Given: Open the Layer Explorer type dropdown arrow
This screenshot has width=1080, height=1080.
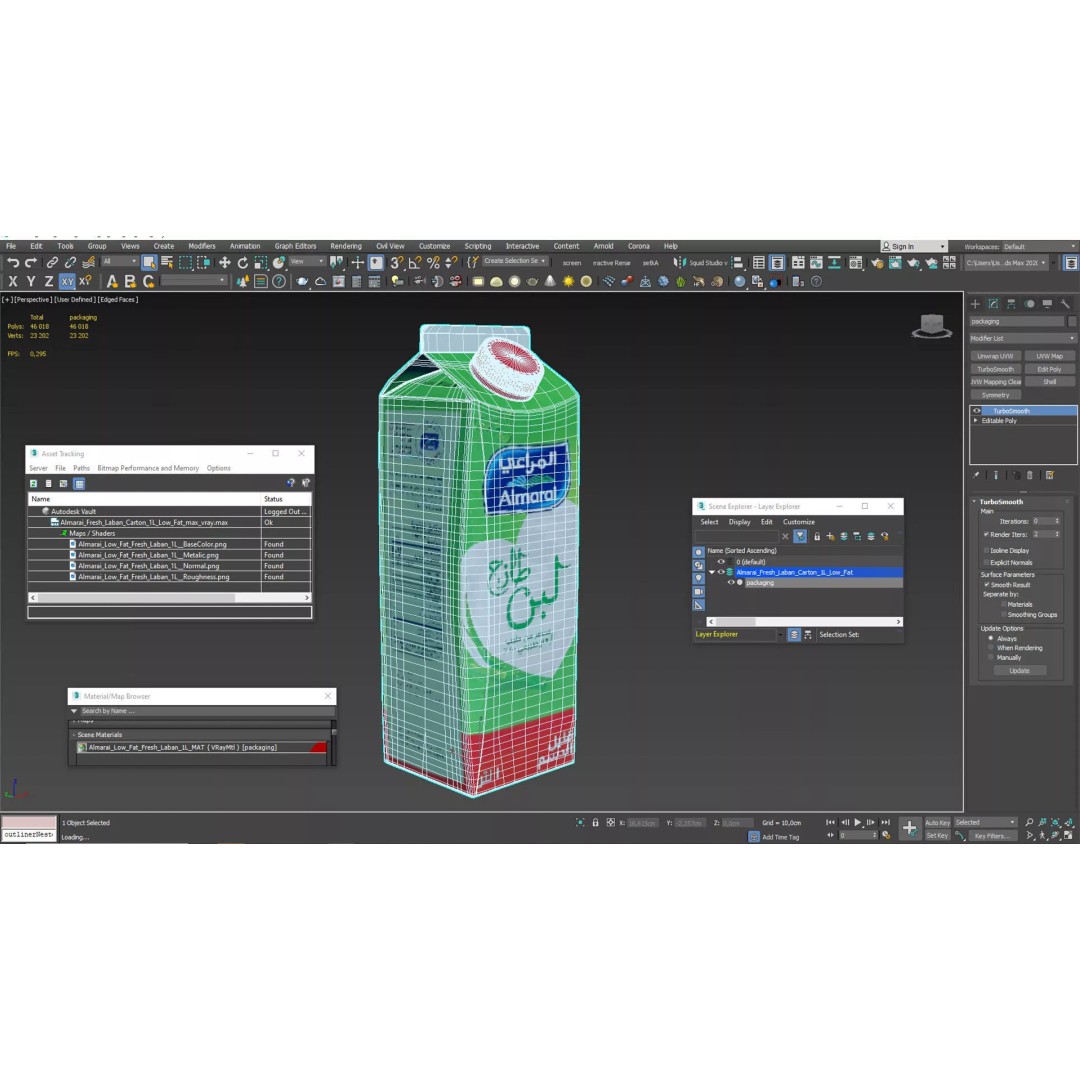Looking at the screenshot, I should pyautogui.click(x=780, y=635).
